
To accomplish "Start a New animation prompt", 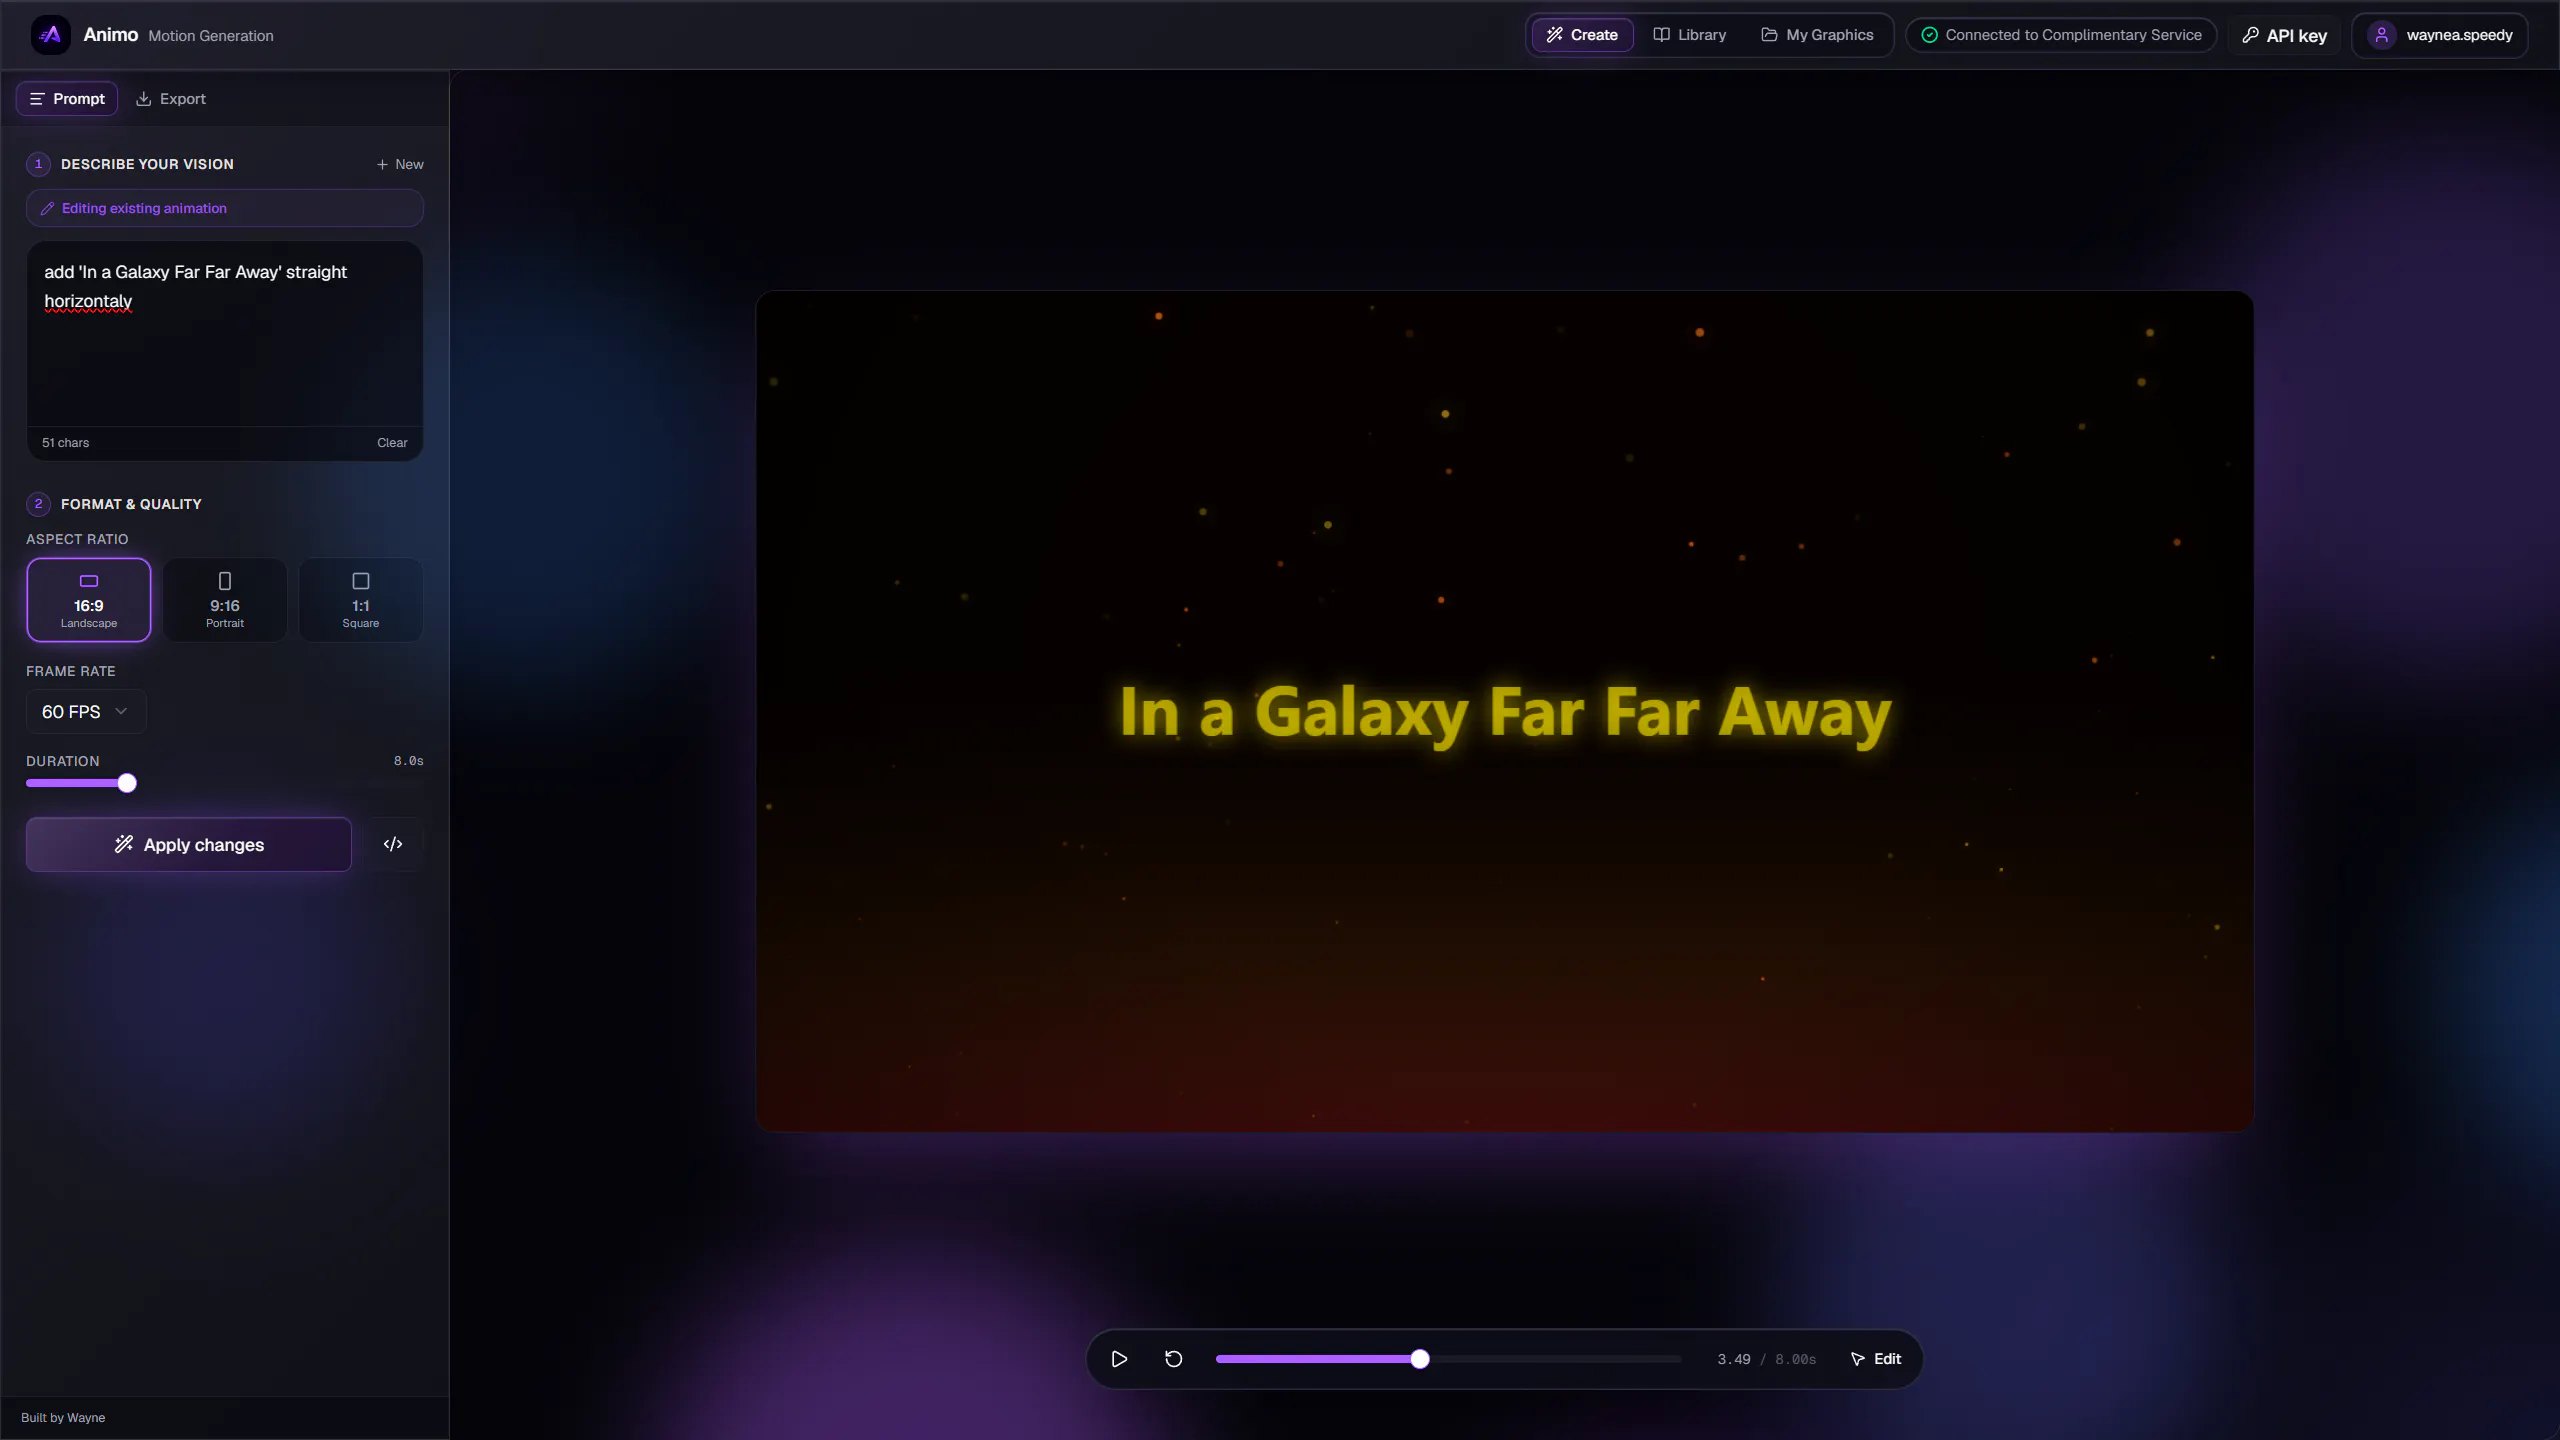I will (x=400, y=164).
